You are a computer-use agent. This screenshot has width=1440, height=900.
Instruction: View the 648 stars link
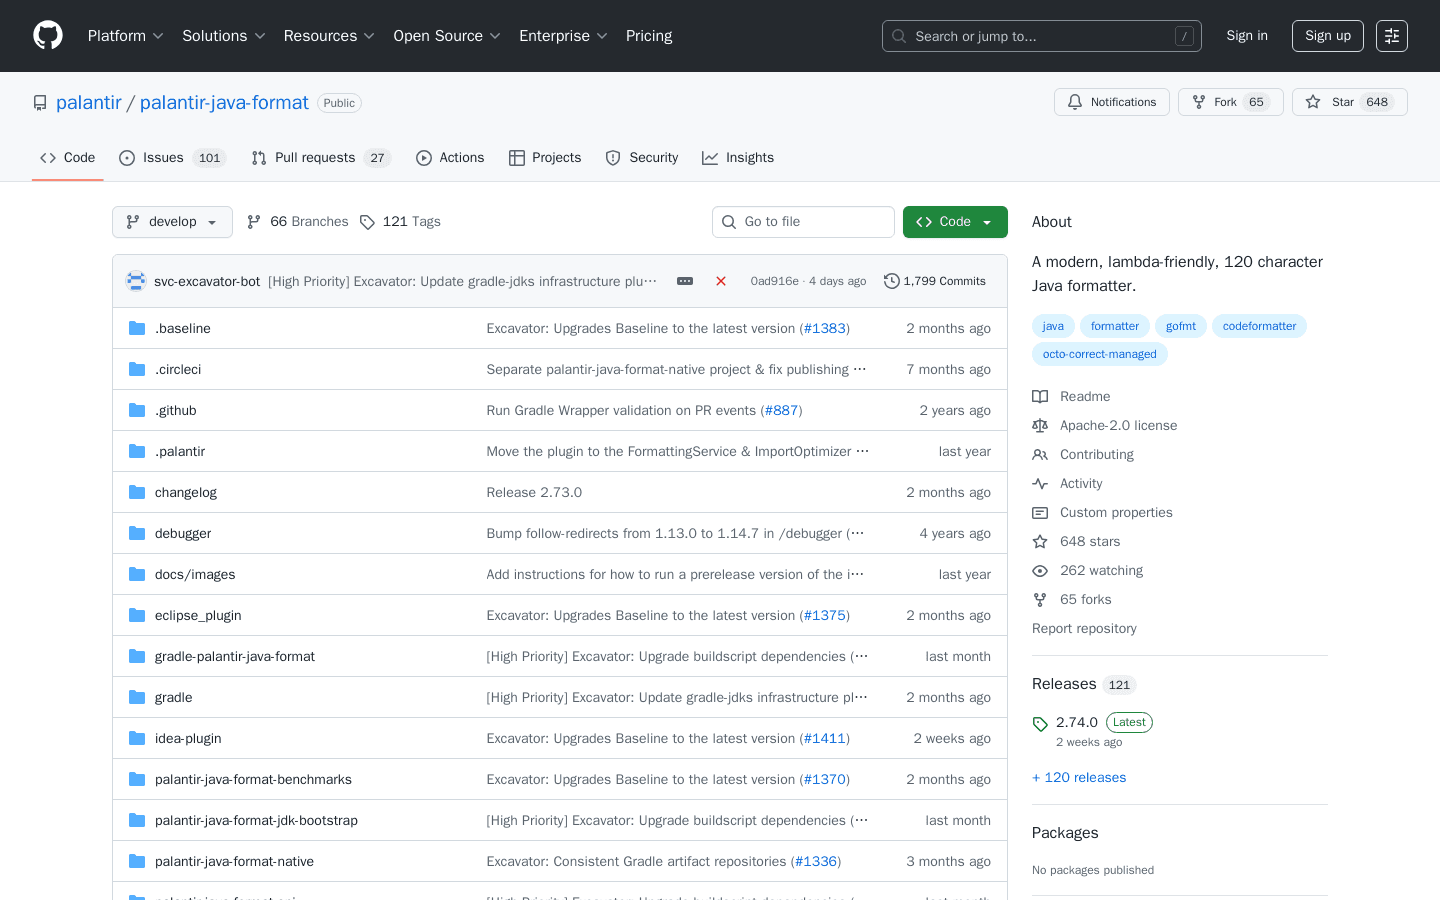click(1076, 542)
